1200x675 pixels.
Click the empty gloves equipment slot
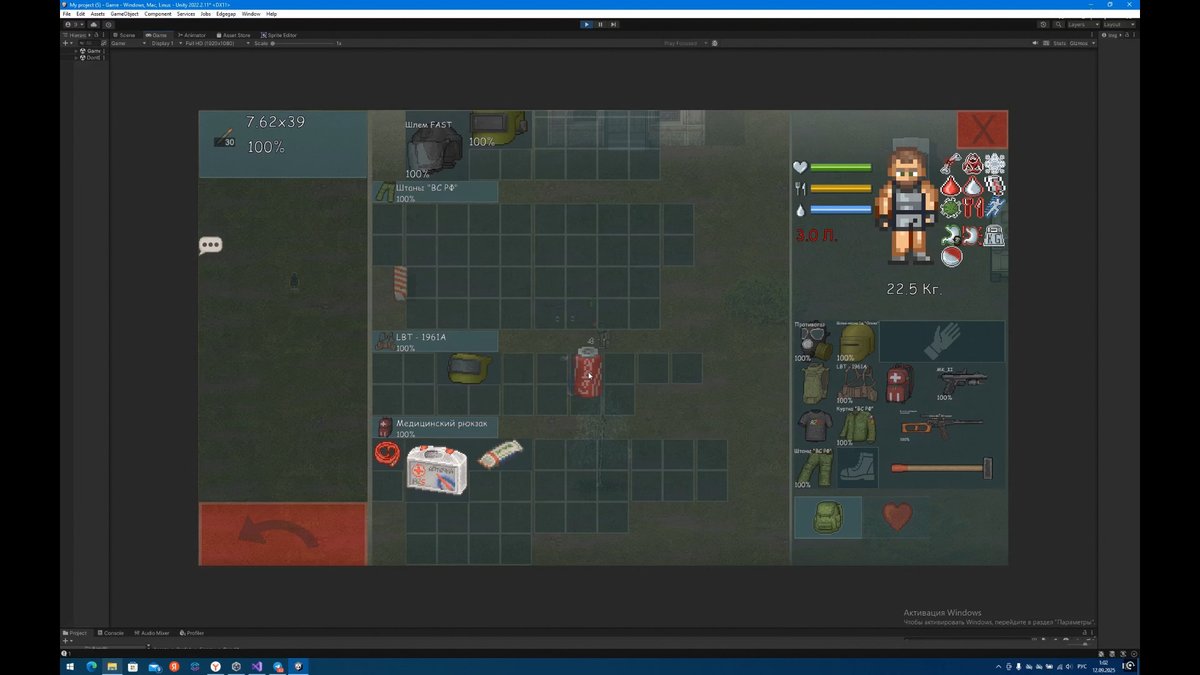tap(942, 341)
